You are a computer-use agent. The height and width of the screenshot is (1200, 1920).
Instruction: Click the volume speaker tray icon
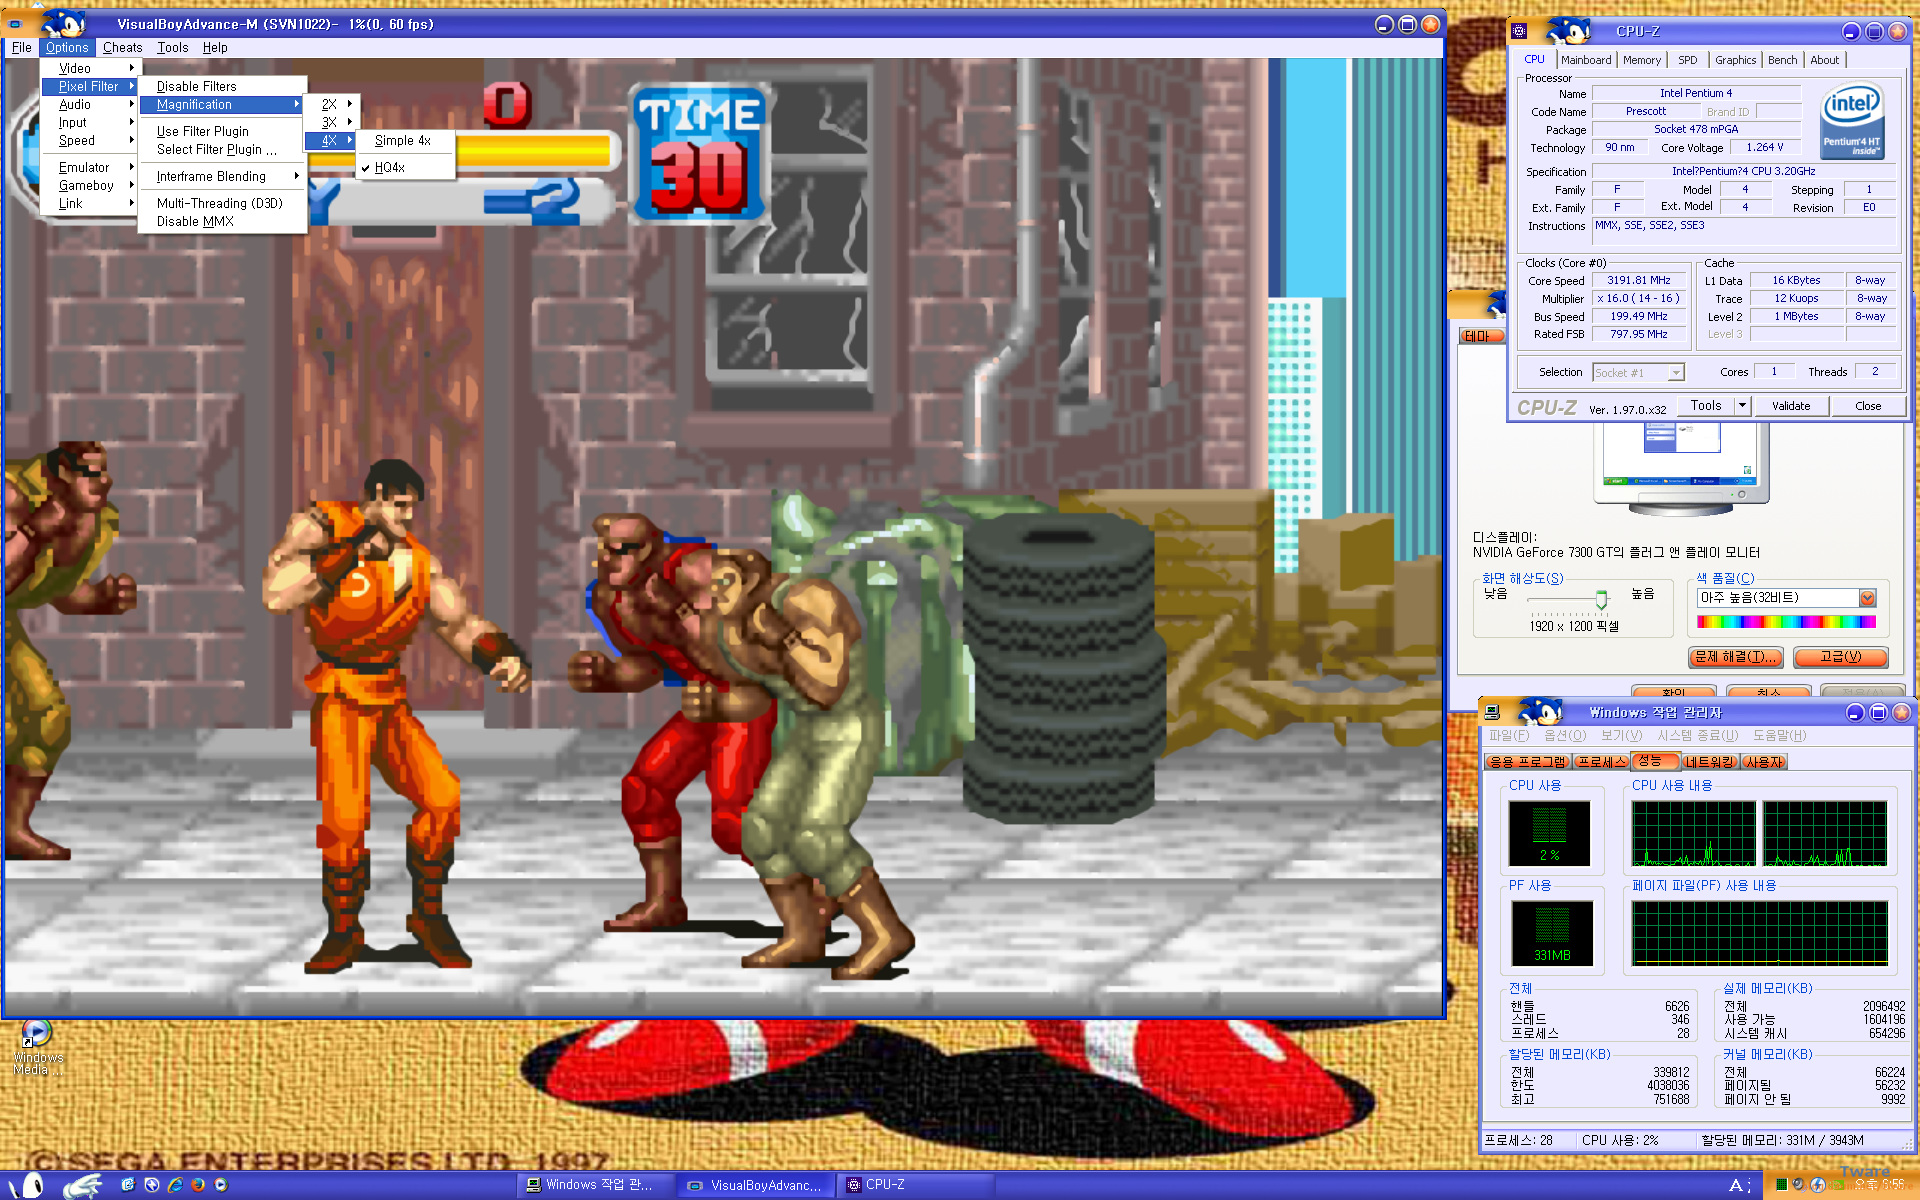point(1799,1184)
